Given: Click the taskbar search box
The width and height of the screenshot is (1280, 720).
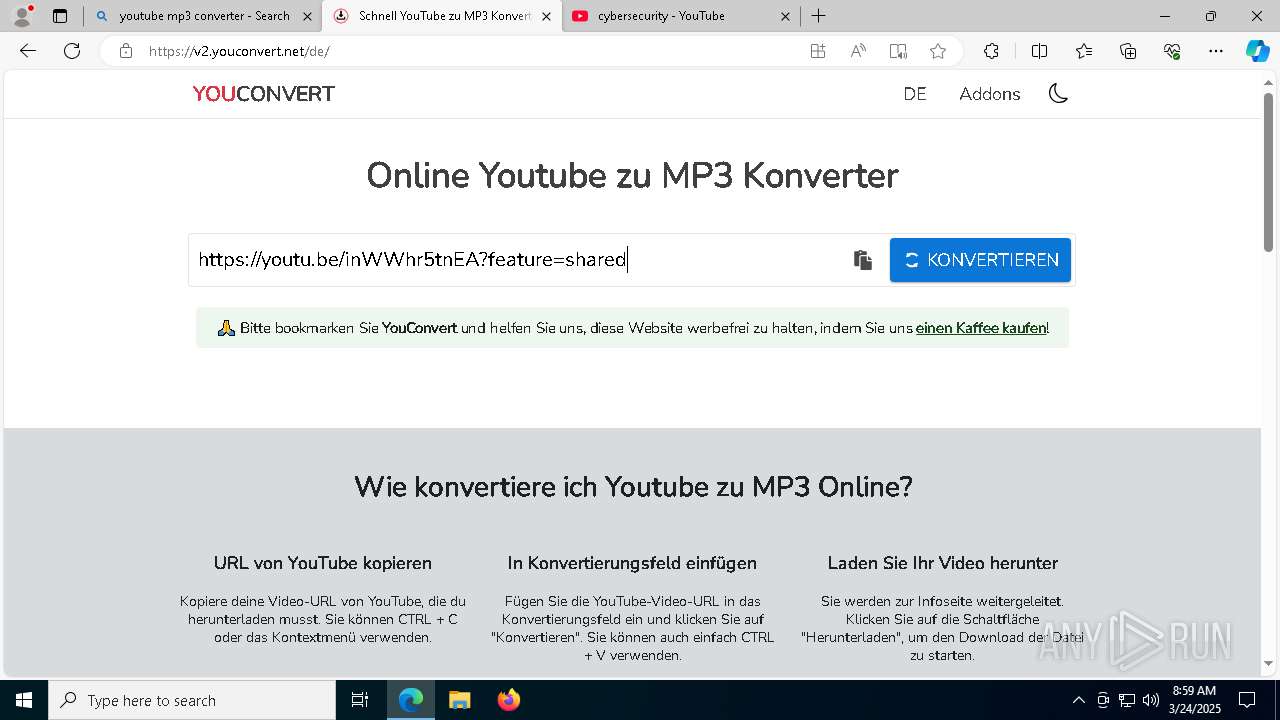Looking at the screenshot, I should (x=192, y=700).
